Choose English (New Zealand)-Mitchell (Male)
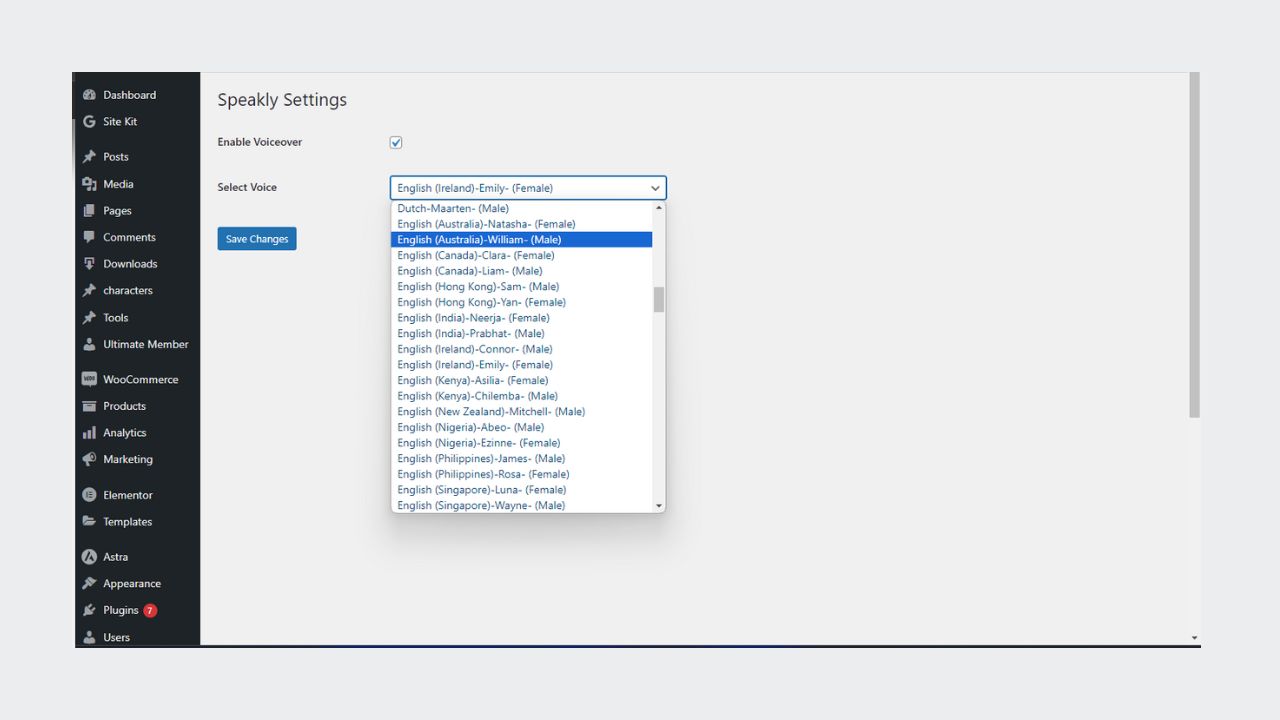 click(x=521, y=412)
